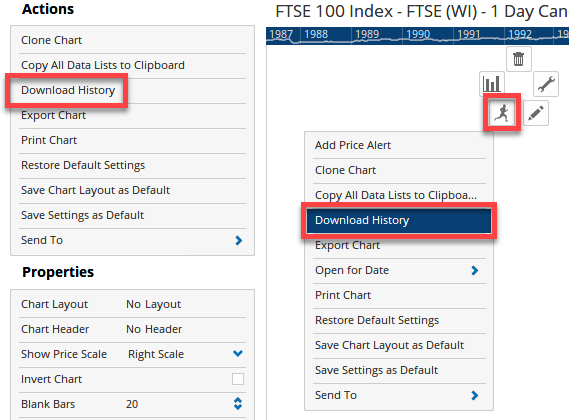This screenshot has height=420, width=569.
Task: Choose Print Chart in popup menu
Action: pos(399,295)
